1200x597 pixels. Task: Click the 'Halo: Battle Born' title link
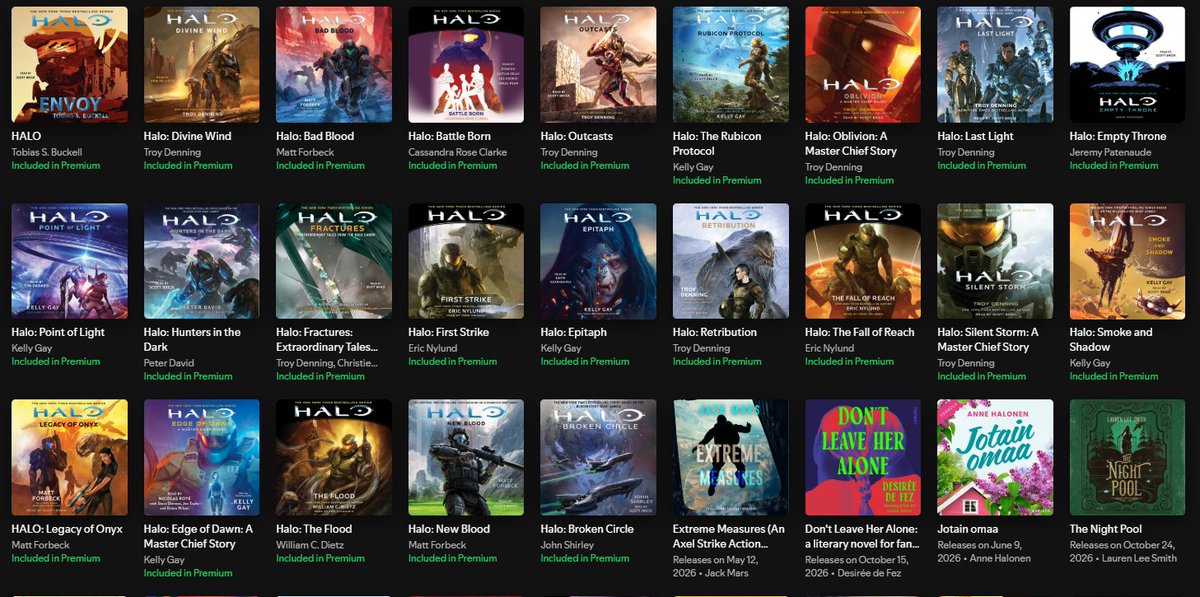click(x=449, y=136)
